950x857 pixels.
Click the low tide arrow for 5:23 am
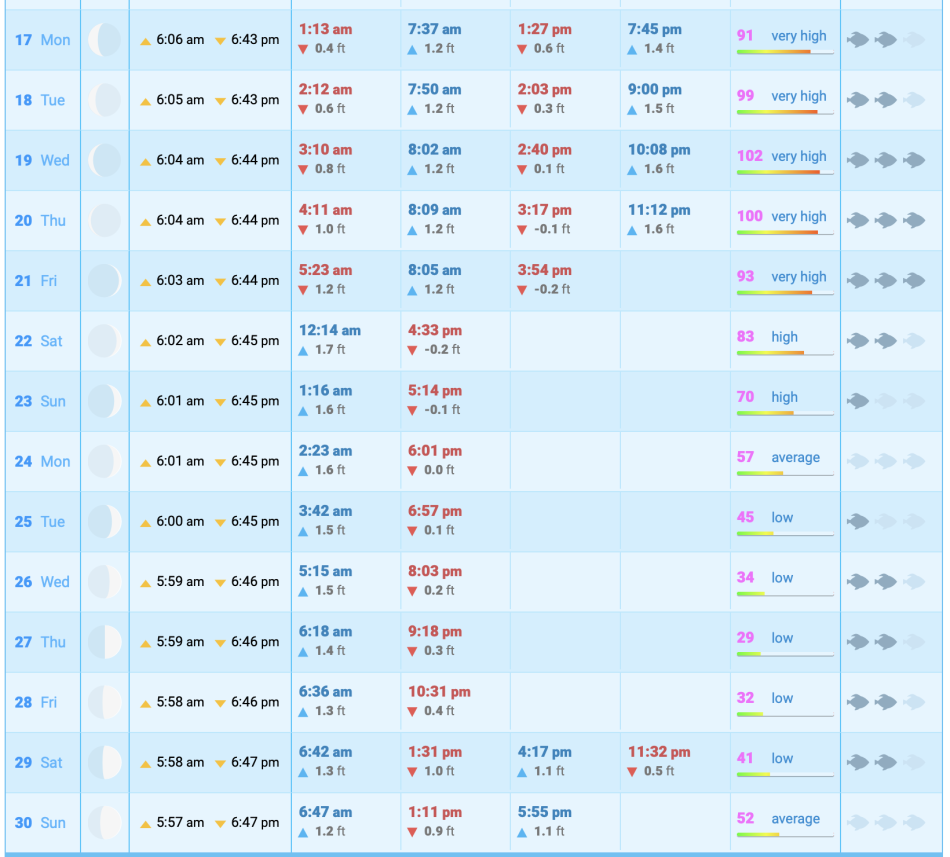pos(304,290)
